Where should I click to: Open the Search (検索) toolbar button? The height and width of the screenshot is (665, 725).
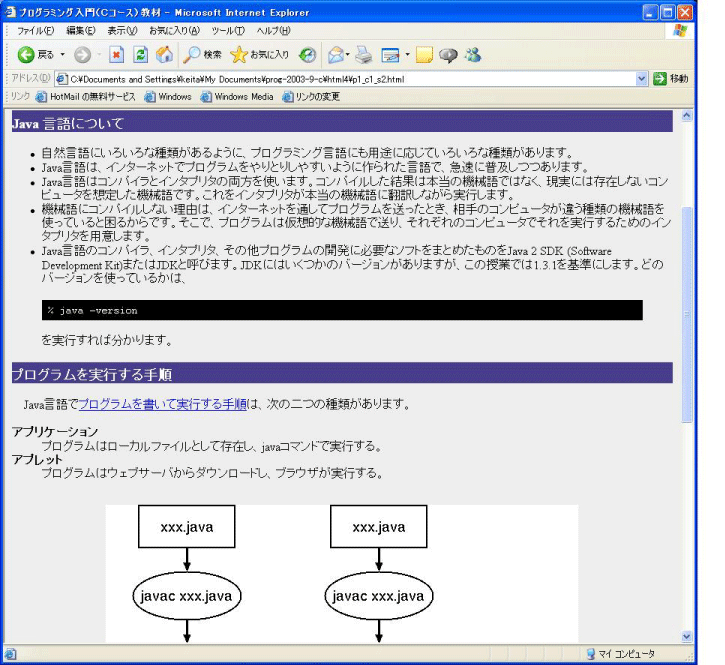(x=202, y=54)
